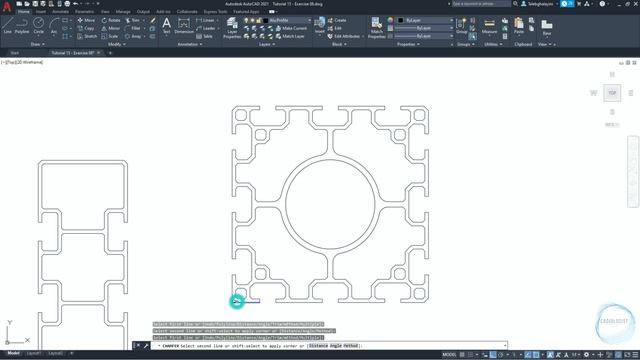This screenshot has height=360, width=640.
Task: Insert a Table
Action: [x=204, y=36]
